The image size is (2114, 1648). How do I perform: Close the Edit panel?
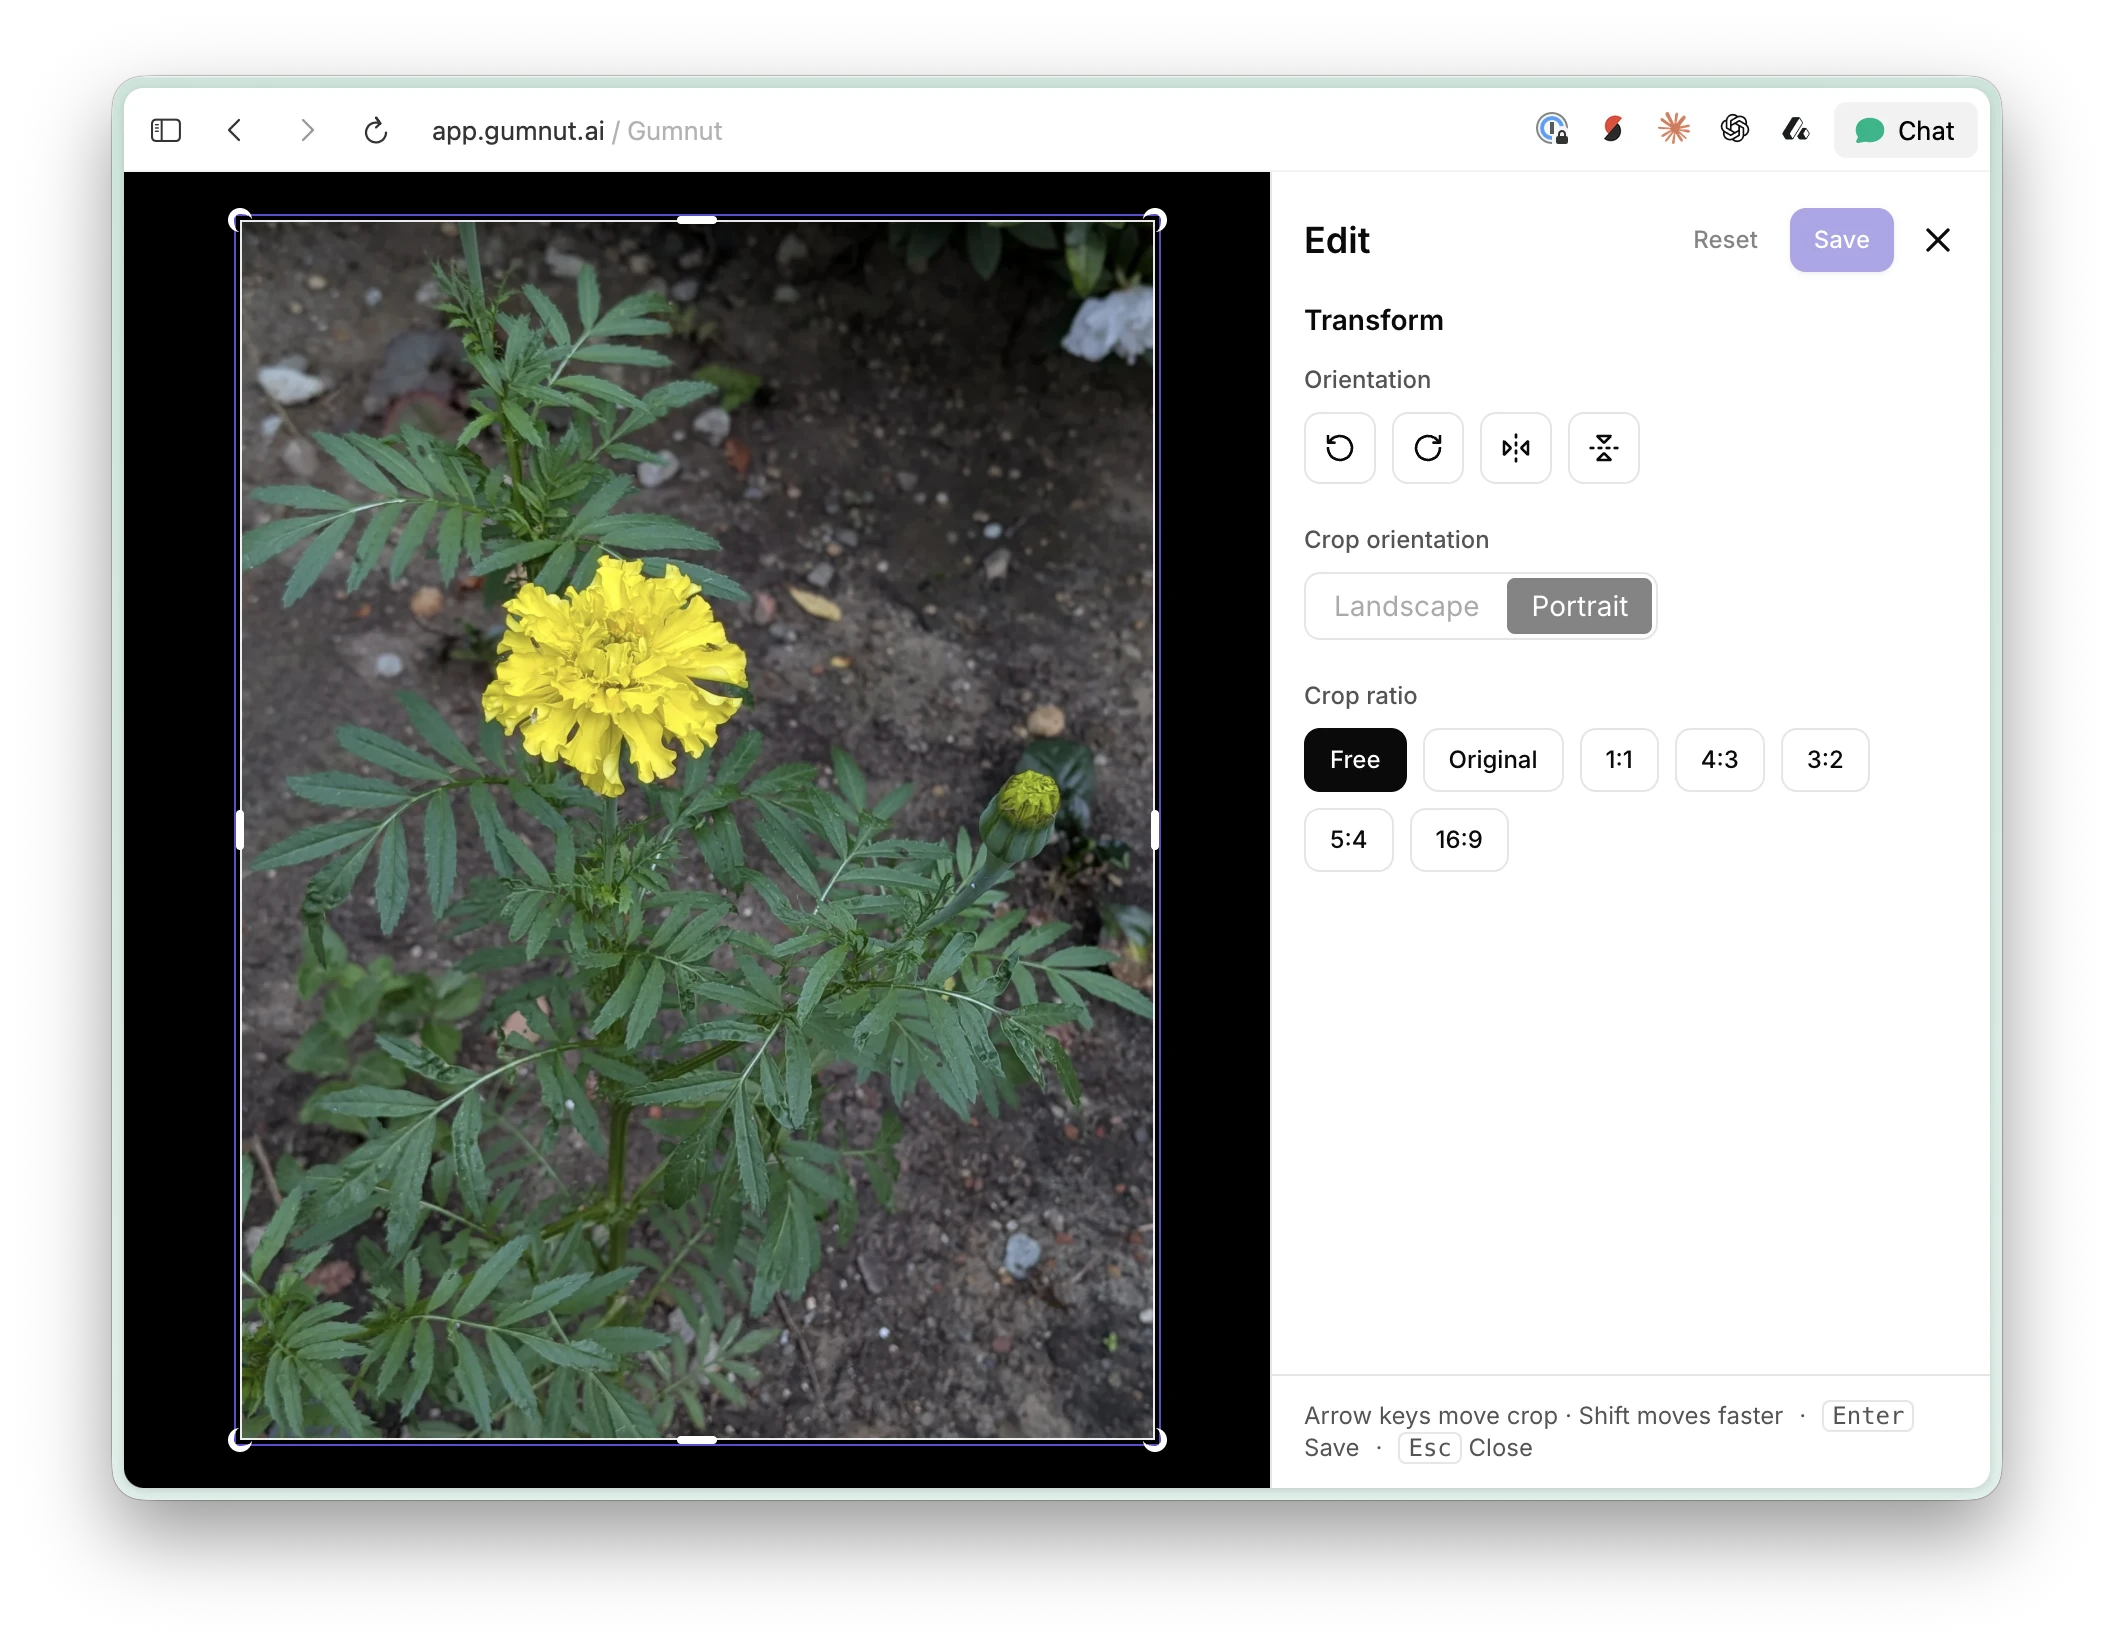[x=1937, y=240]
